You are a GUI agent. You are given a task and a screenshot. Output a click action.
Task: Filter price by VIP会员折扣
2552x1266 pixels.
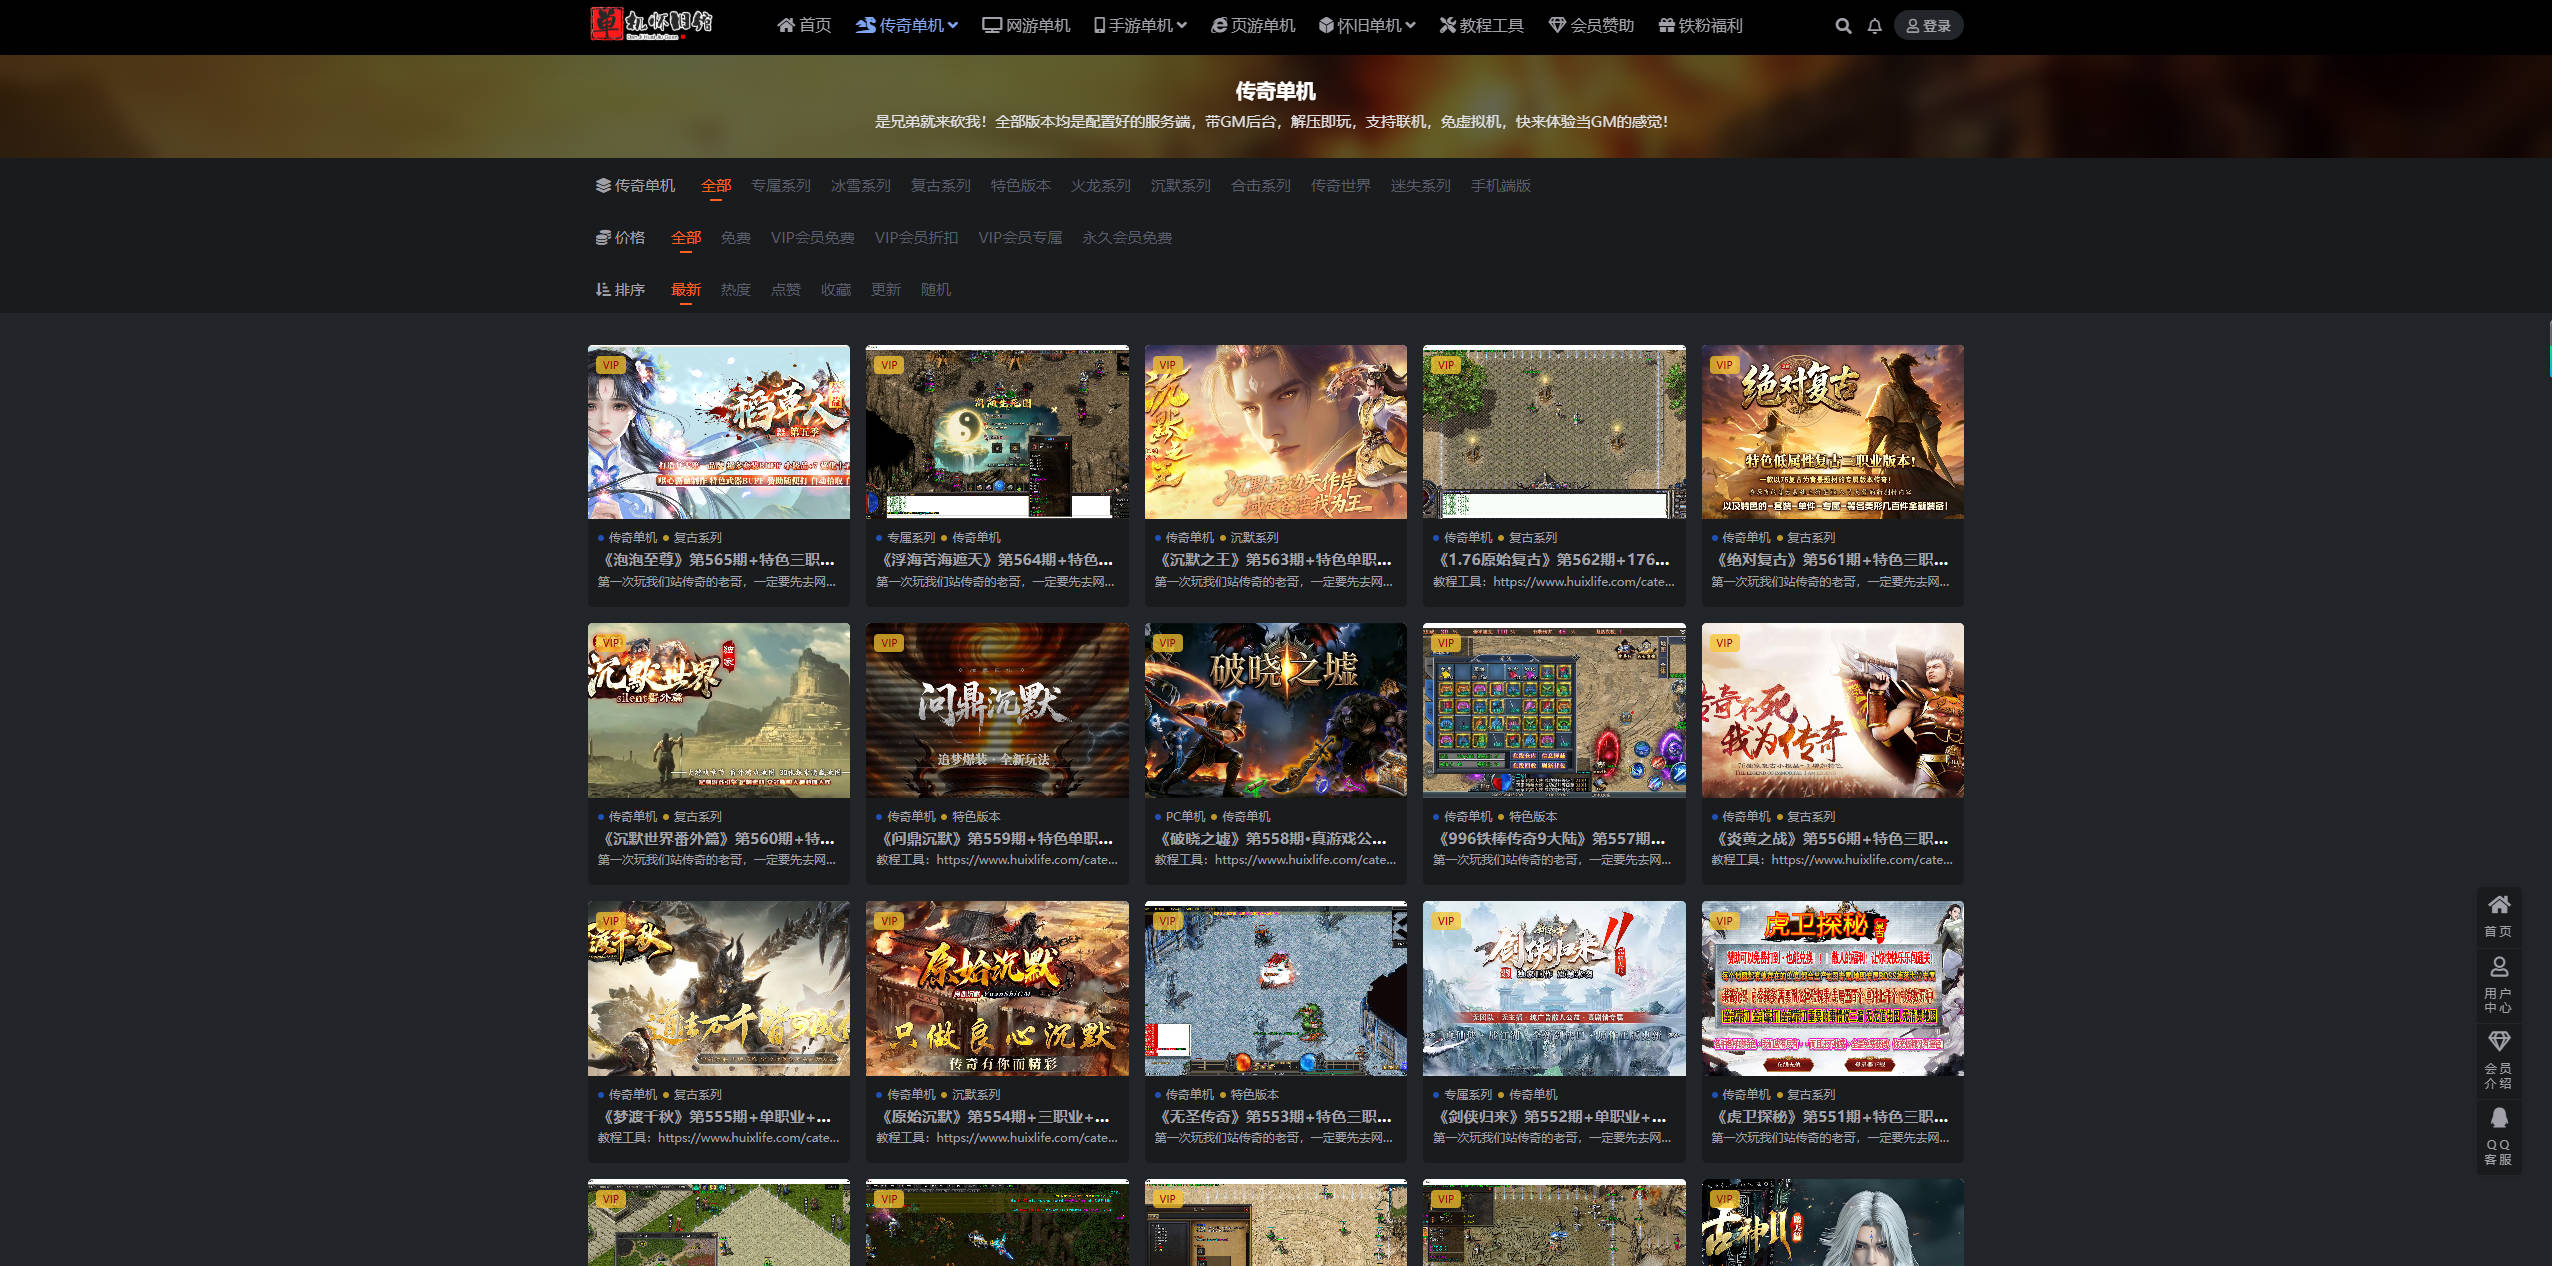(x=917, y=238)
